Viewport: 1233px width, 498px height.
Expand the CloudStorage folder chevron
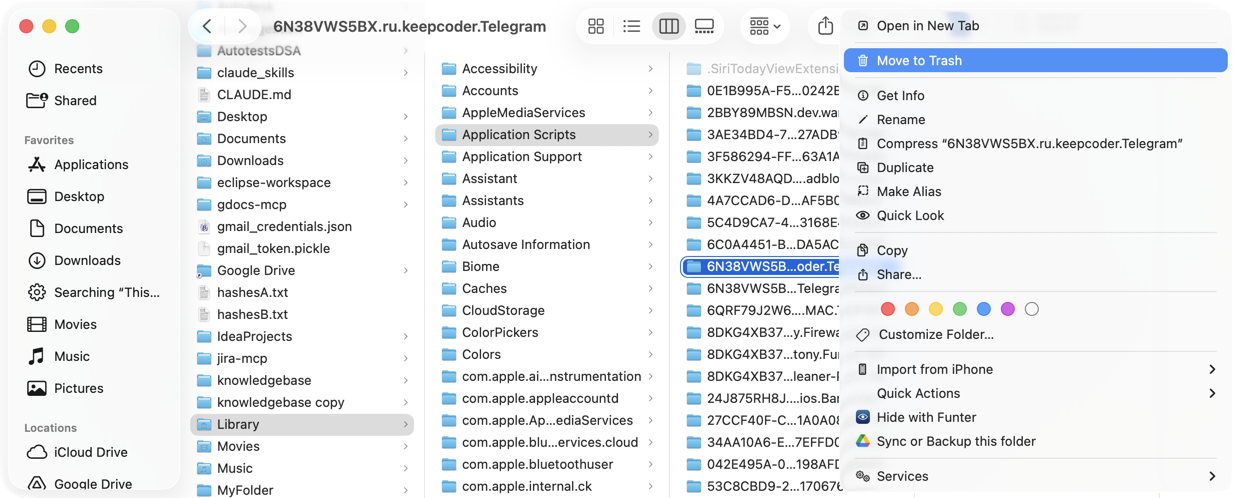click(x=651, y=311)
